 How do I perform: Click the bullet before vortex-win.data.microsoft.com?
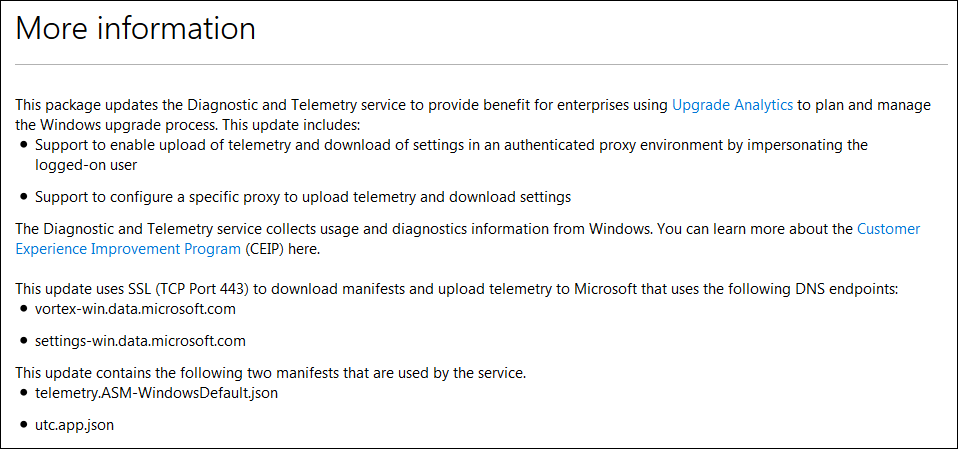point(24,309)
